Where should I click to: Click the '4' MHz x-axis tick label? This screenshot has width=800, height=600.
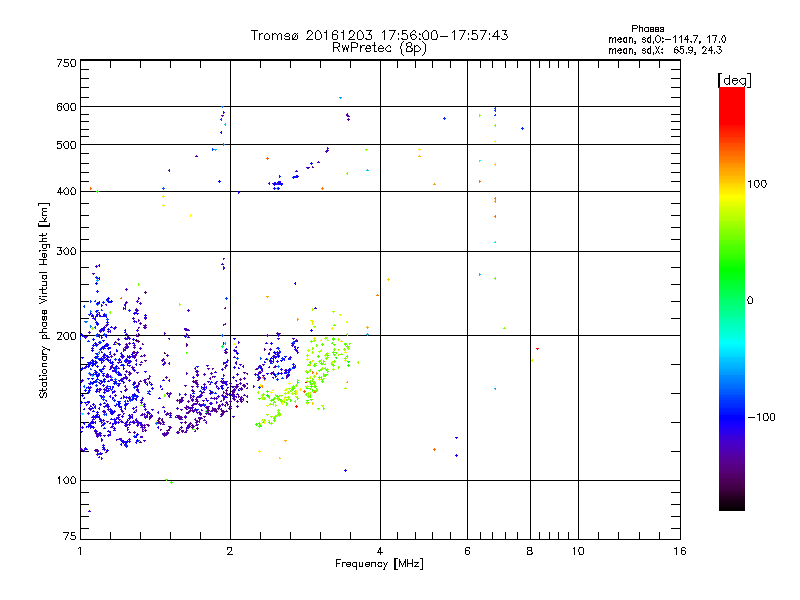(380, 552)
